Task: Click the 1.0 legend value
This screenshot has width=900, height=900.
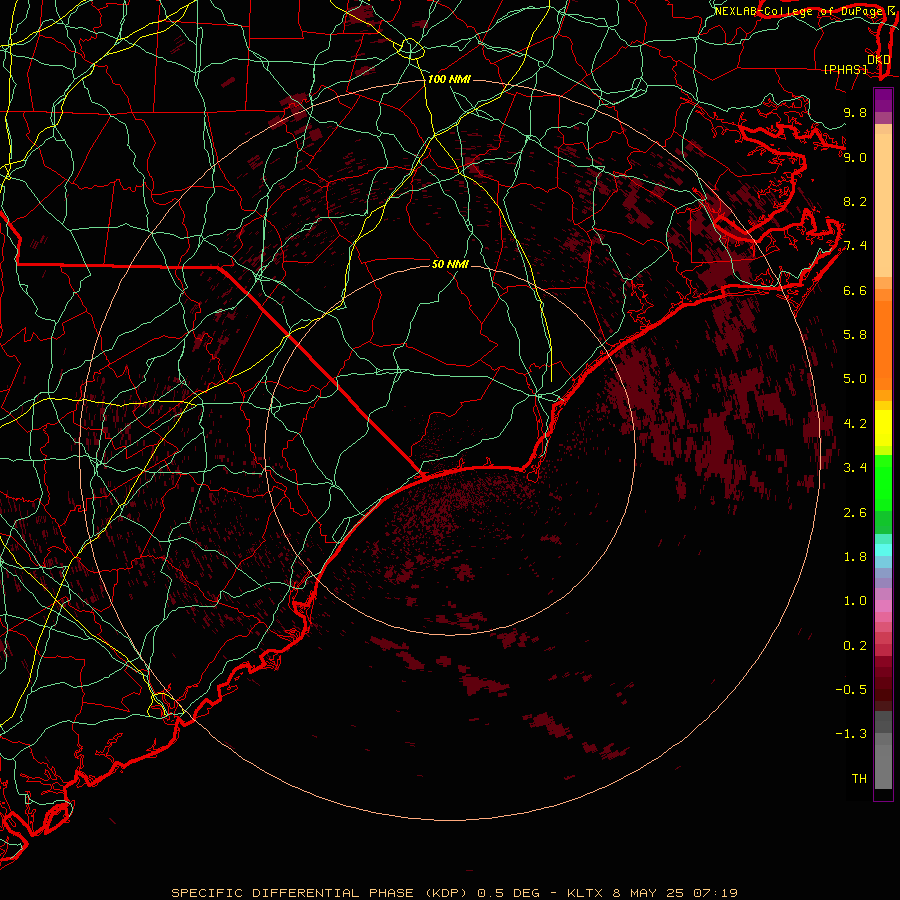Action: tap(855, 601)
